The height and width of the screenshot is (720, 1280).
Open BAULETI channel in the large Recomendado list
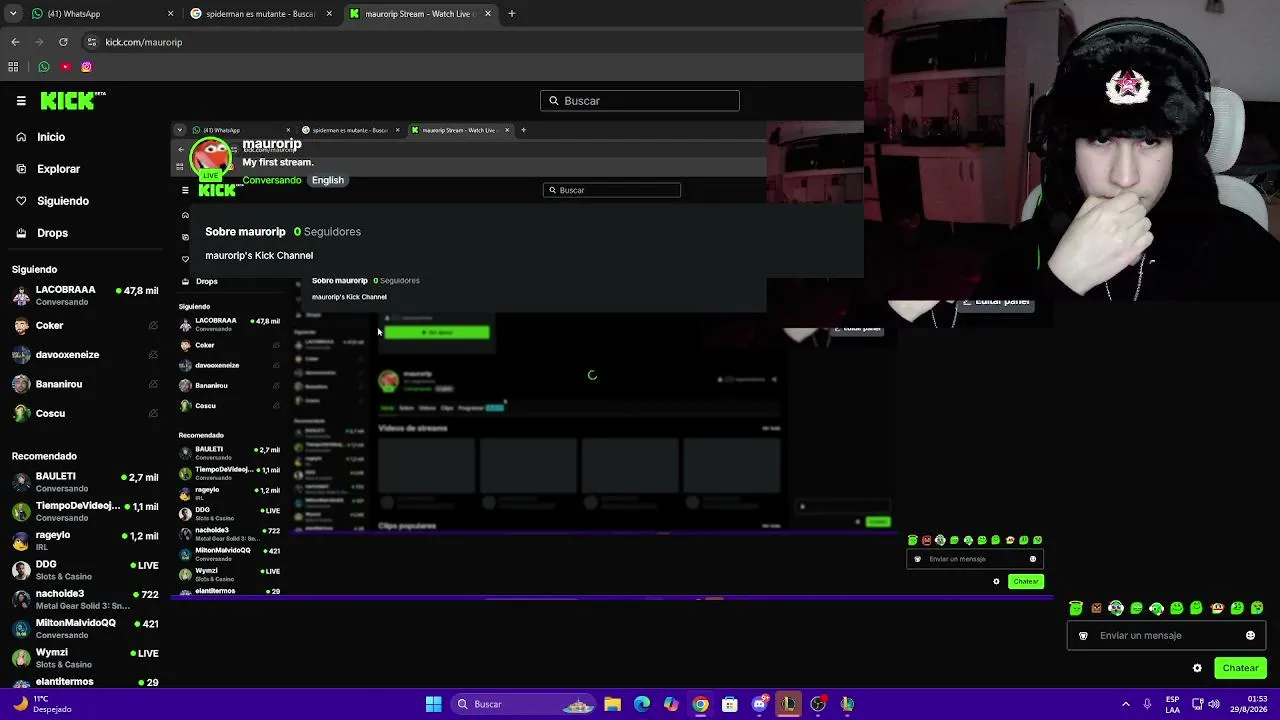[x=85, y=482]
